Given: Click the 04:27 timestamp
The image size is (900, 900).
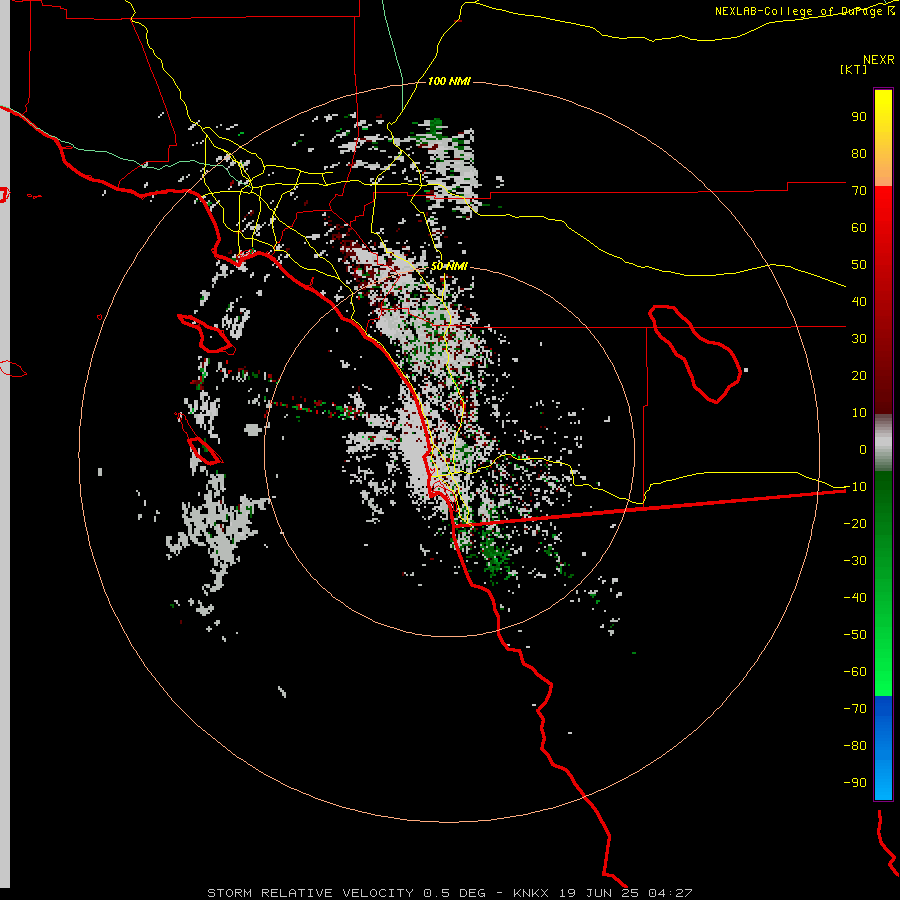Looking at the screenshot, I should (x=670, y=893).
